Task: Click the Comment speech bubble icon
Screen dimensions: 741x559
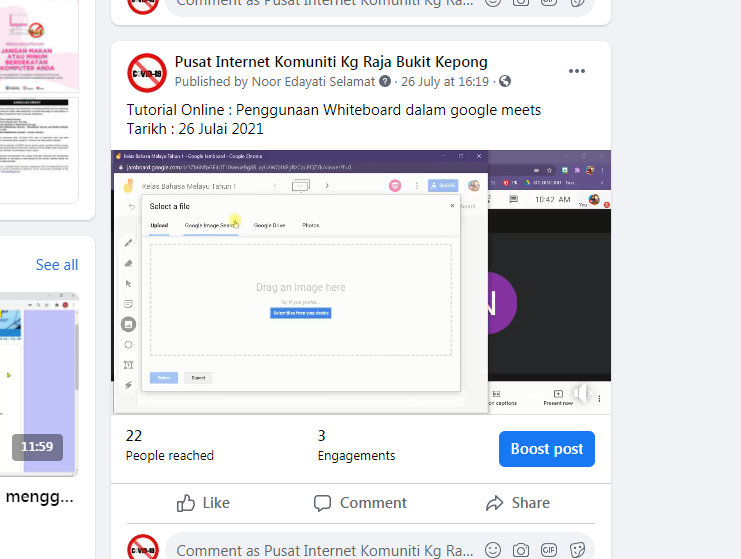Action: coord(322,503)
